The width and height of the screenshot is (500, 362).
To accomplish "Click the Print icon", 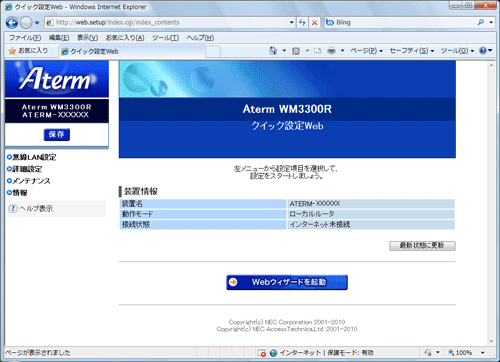I will pyautogui.click(x=331, y=51).
